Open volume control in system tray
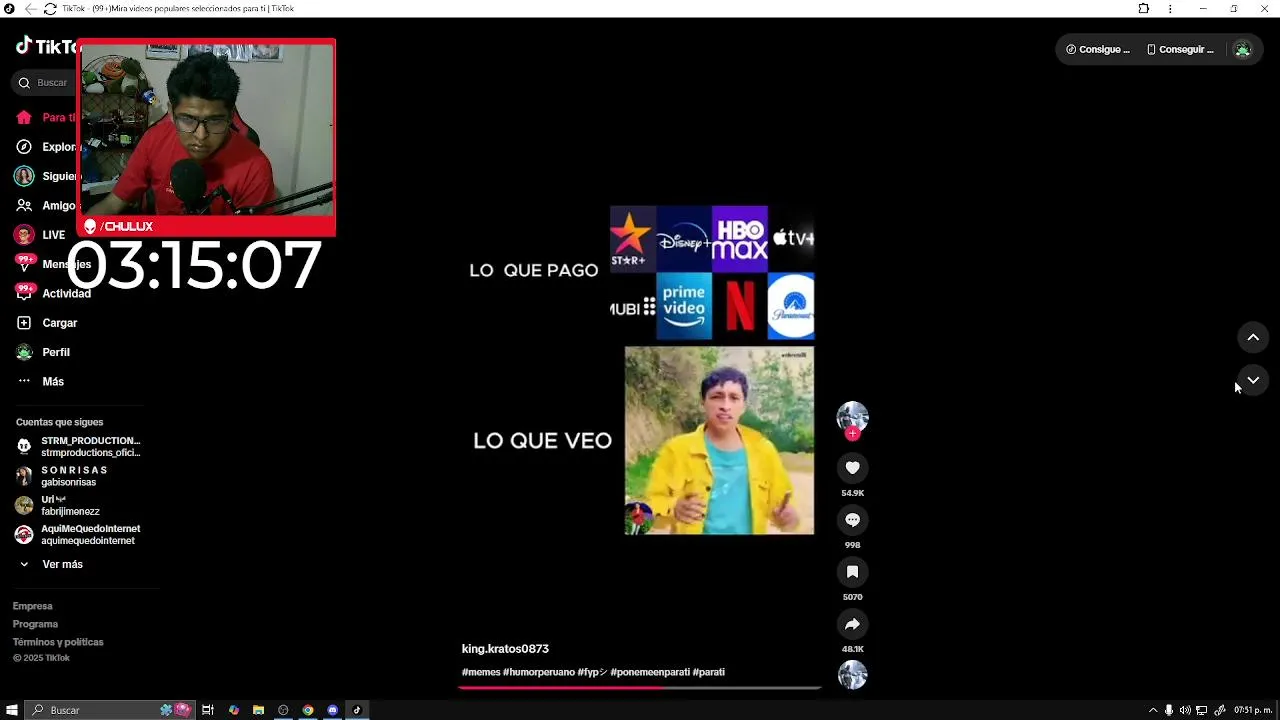The width and height of the screenshot is (1280, 720). pos(1185,710)
